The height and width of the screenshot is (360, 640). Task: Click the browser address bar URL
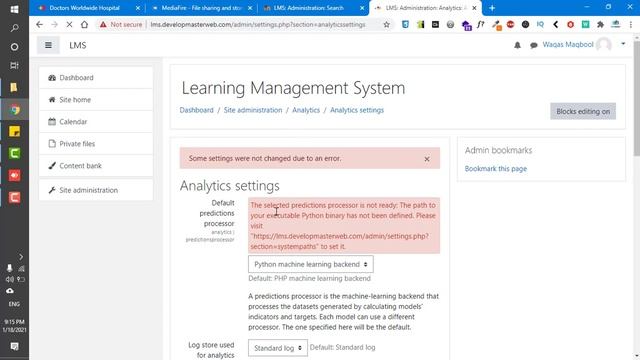pyautogui.click(x=258, y=24)
